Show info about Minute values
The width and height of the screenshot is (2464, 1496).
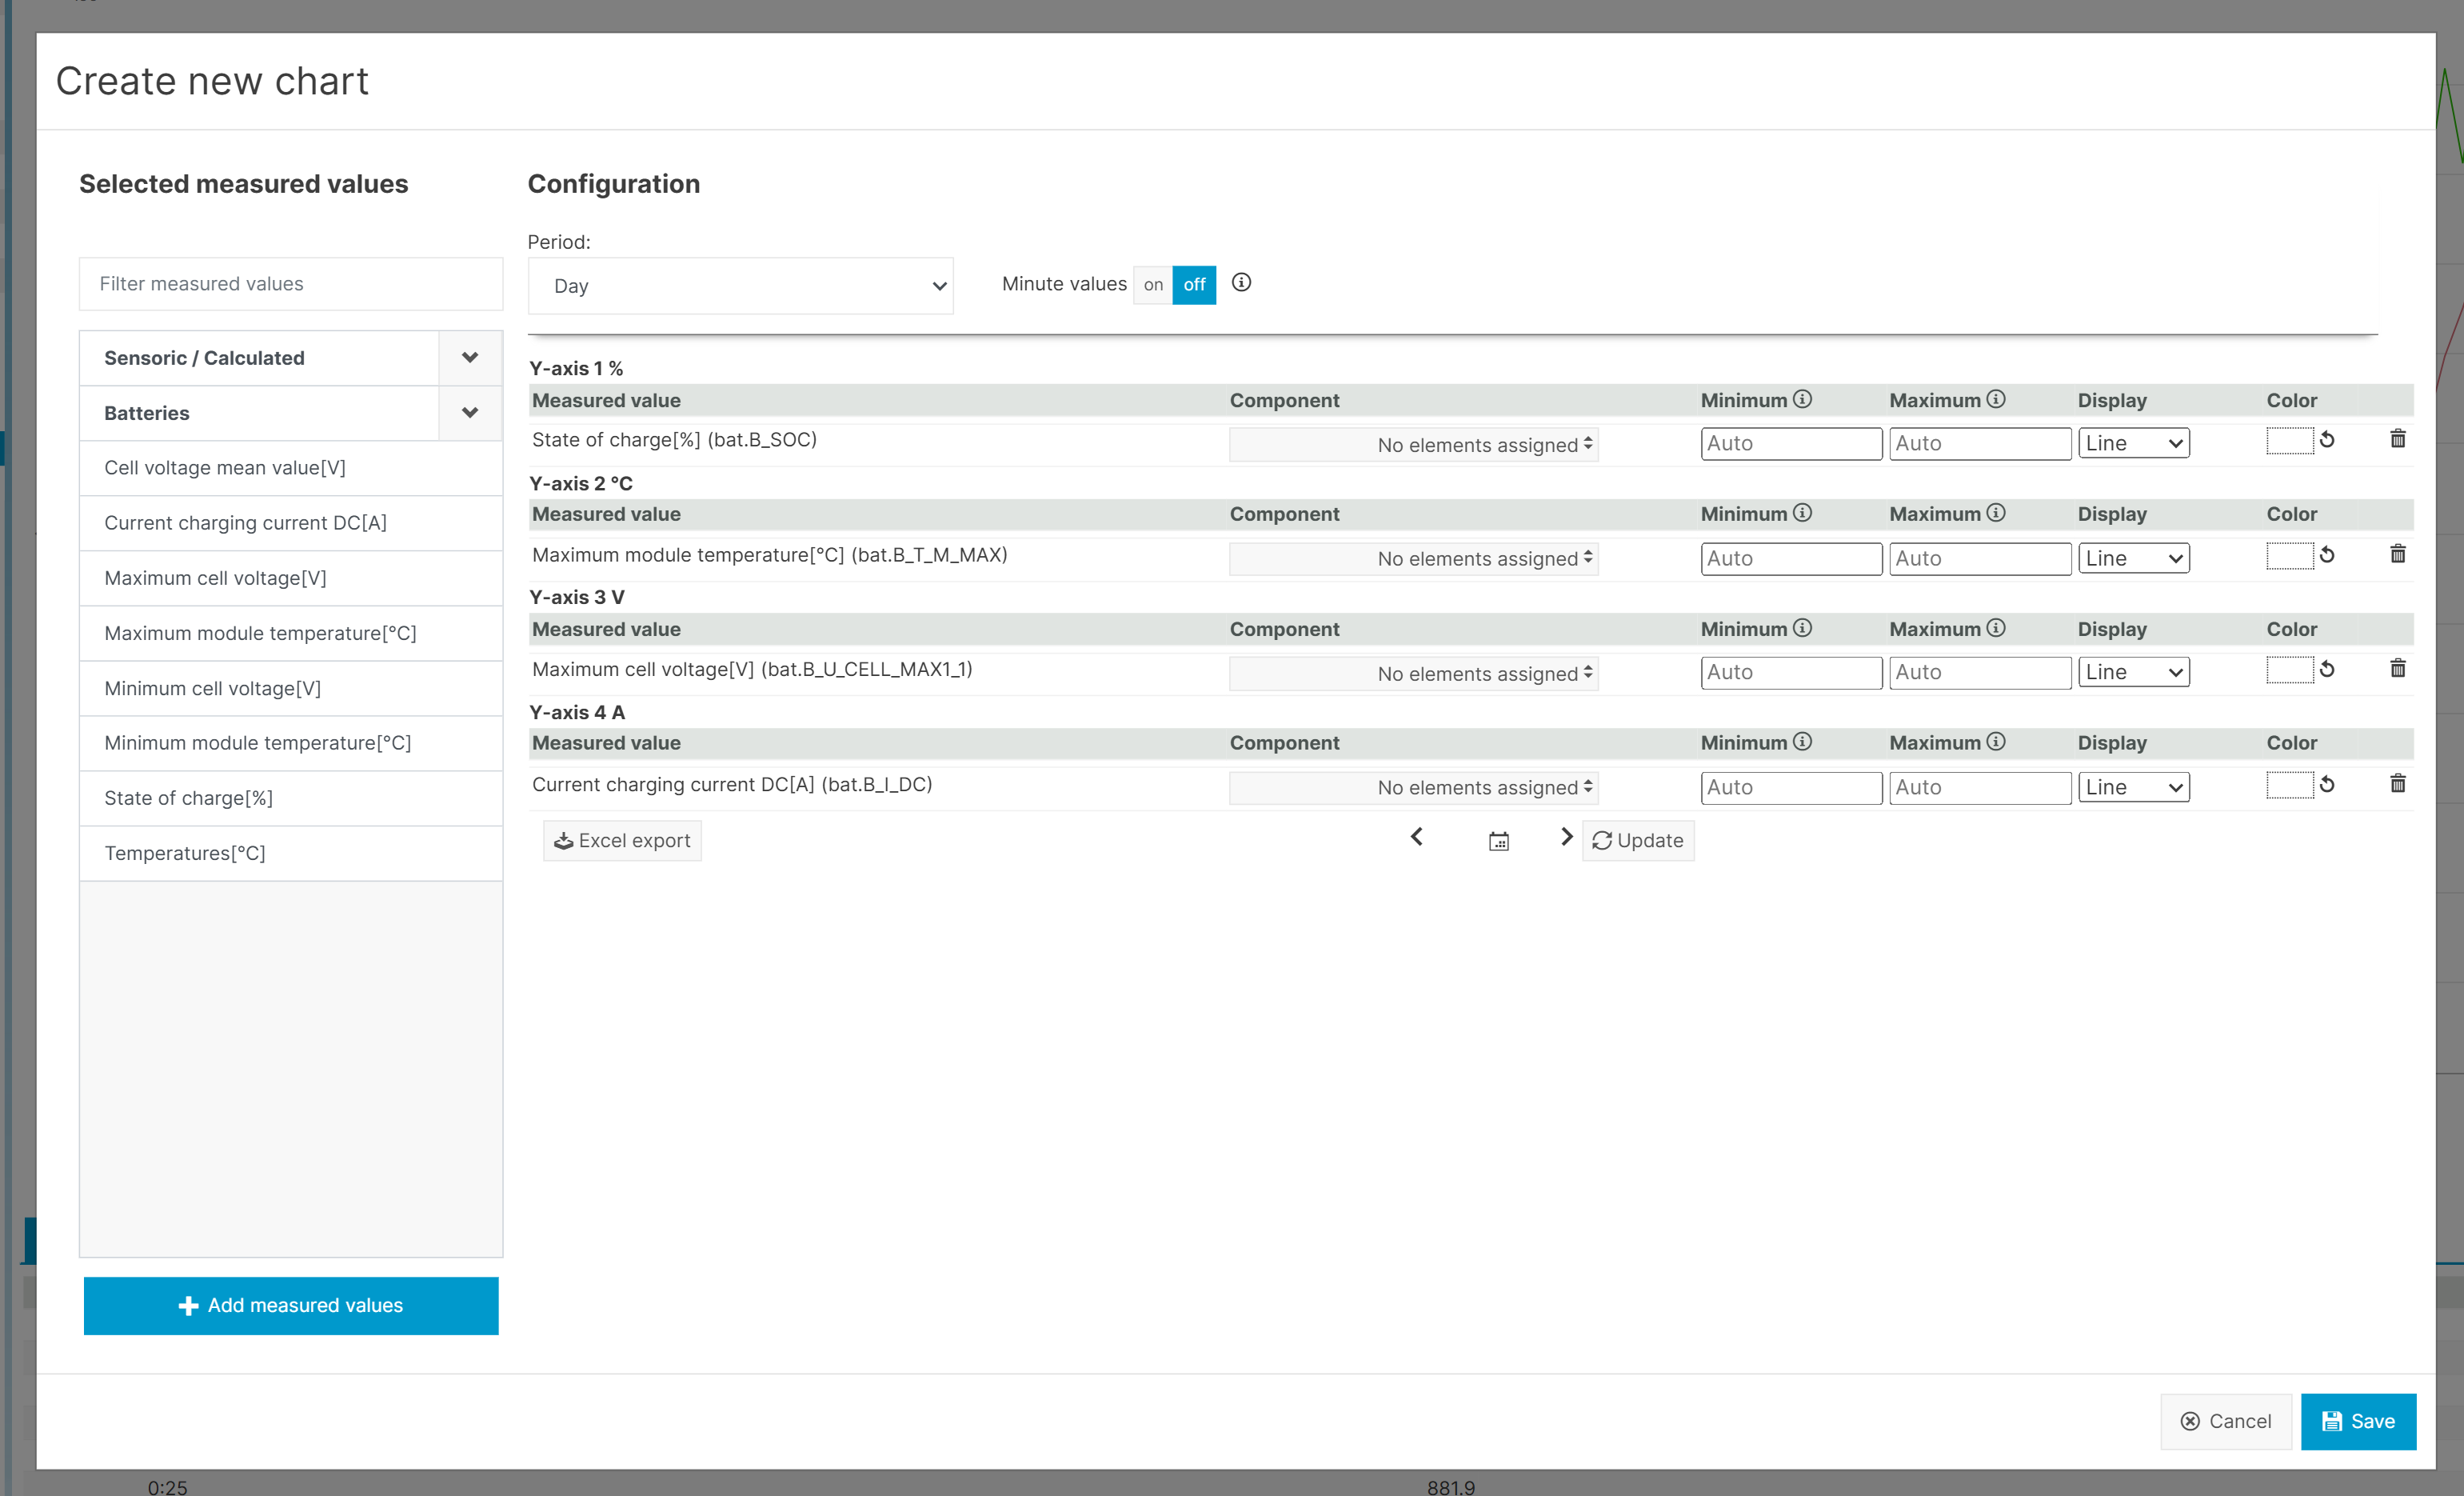coord(1241,283)
